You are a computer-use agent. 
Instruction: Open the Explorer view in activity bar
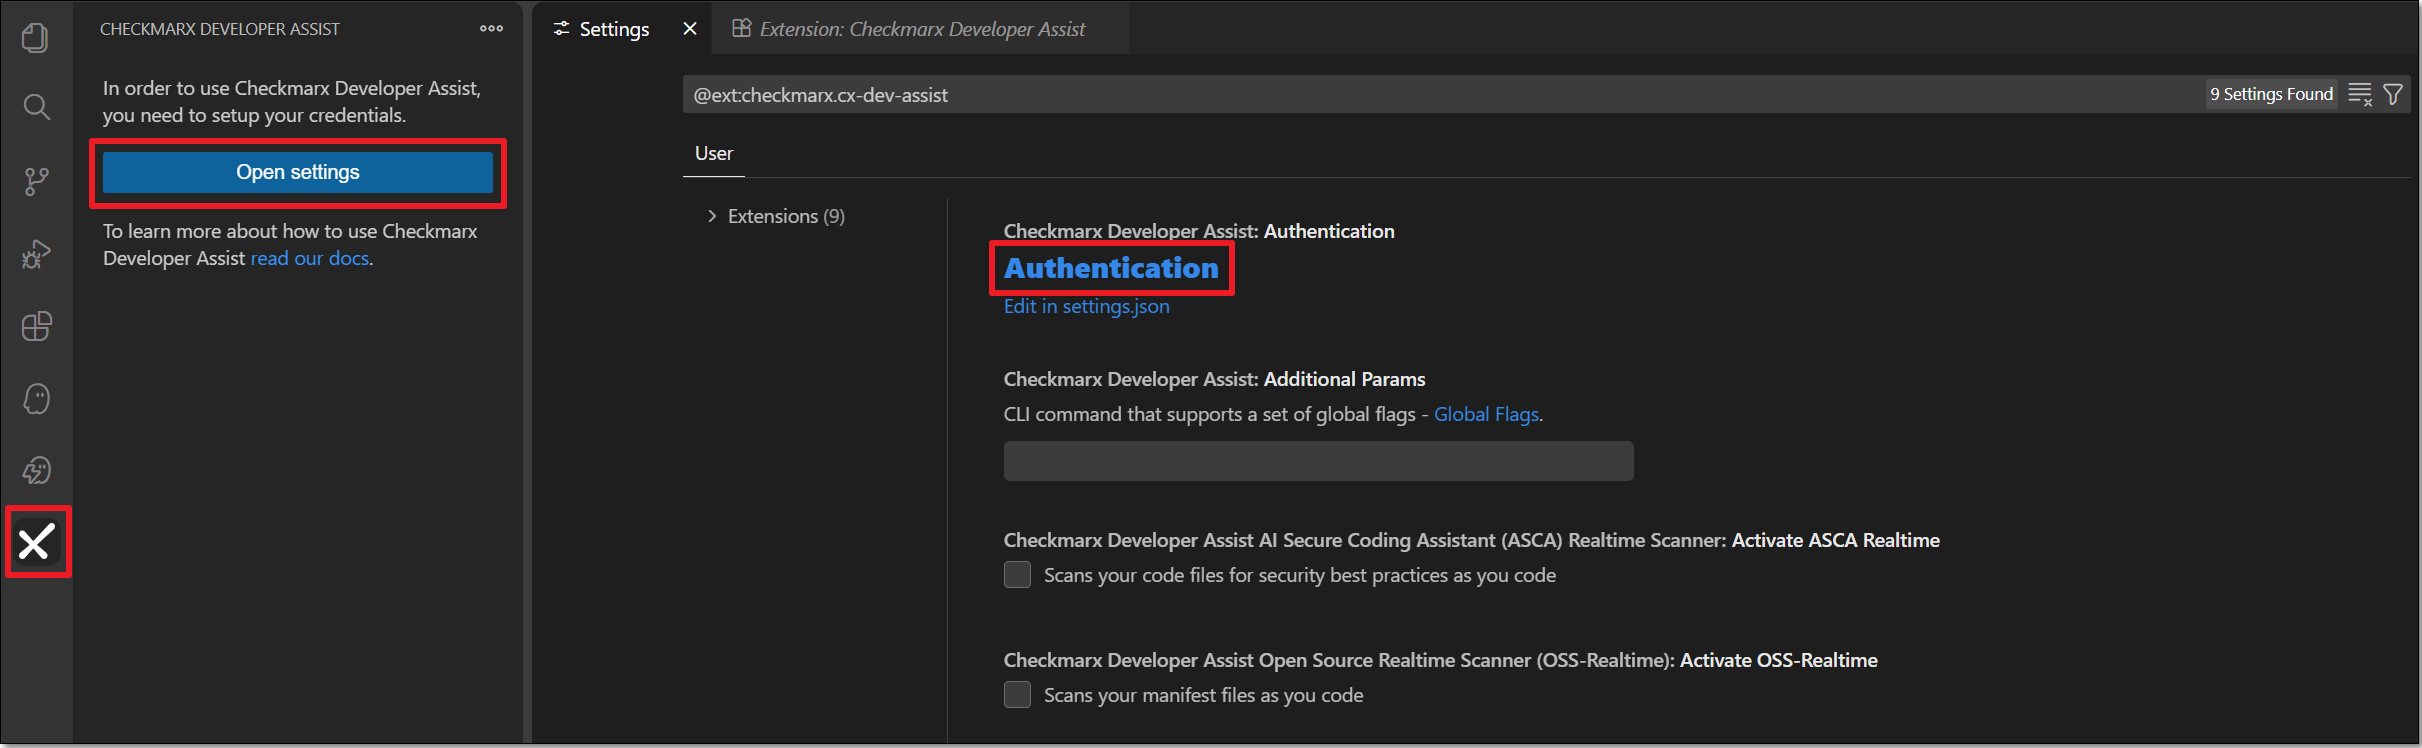coord(36,38)
